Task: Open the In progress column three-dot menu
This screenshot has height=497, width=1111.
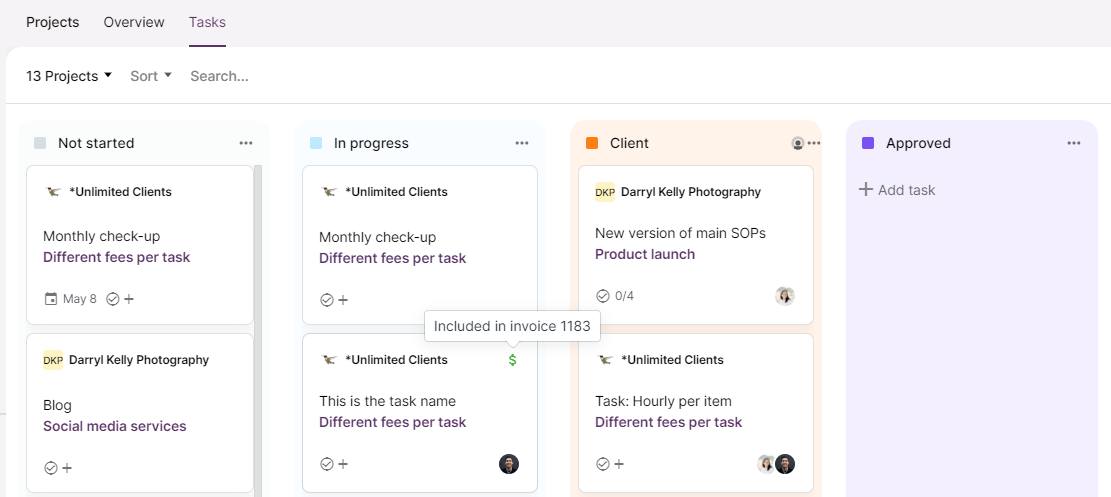Action: pos(522,143)
